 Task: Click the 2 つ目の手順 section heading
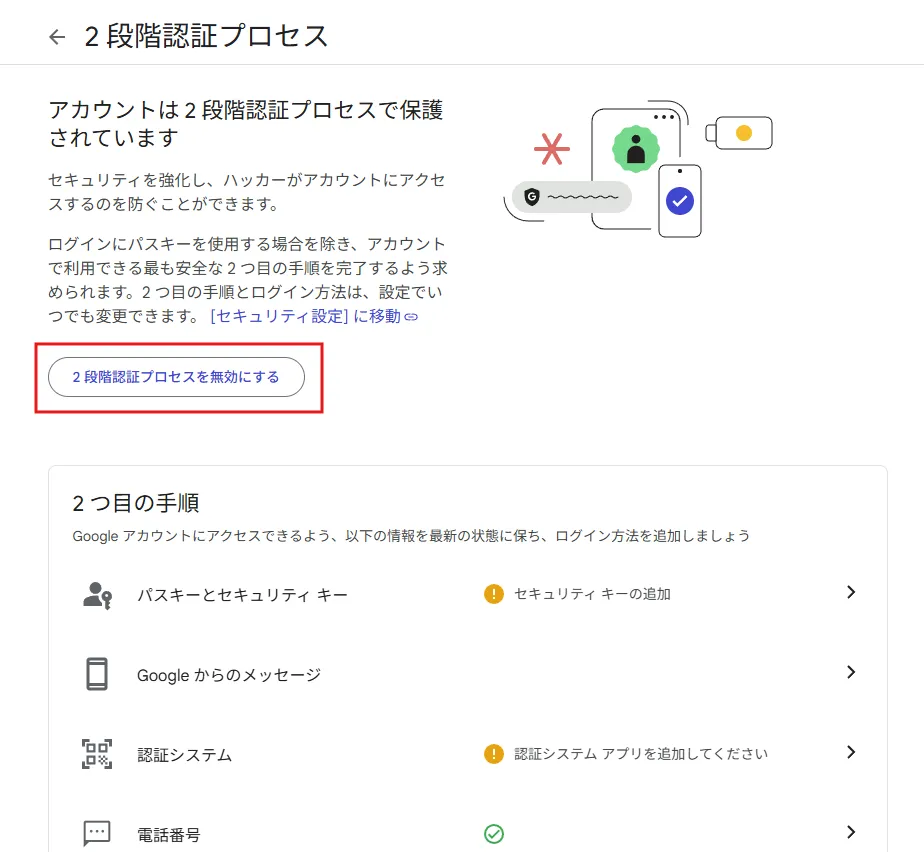pos(136,503)
